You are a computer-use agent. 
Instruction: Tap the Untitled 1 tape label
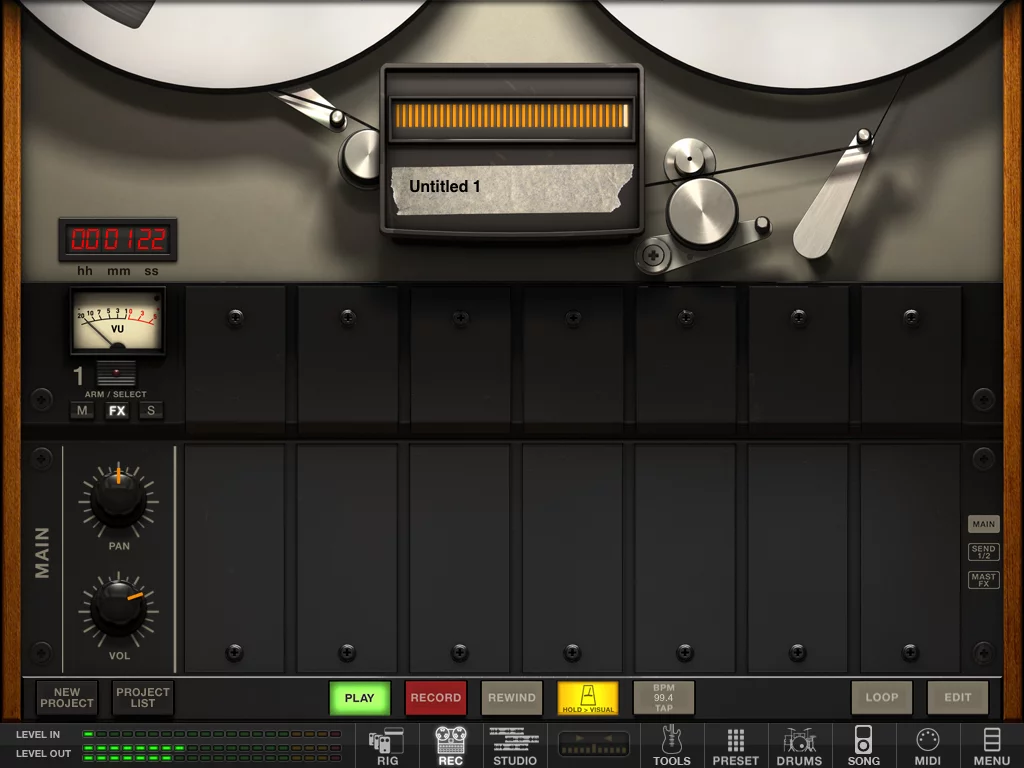511,186
